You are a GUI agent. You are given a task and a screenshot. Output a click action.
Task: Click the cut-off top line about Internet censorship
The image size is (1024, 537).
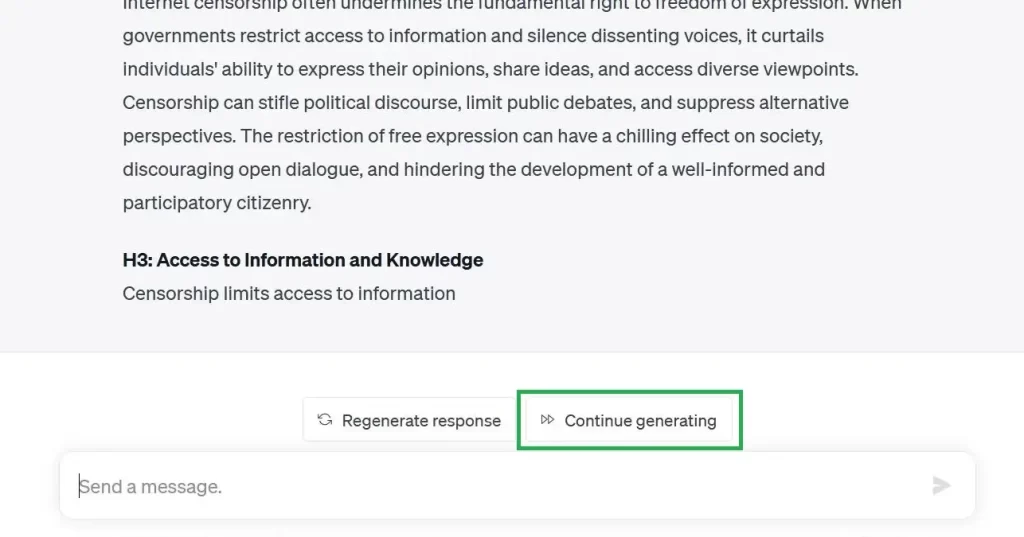[512, 6]
